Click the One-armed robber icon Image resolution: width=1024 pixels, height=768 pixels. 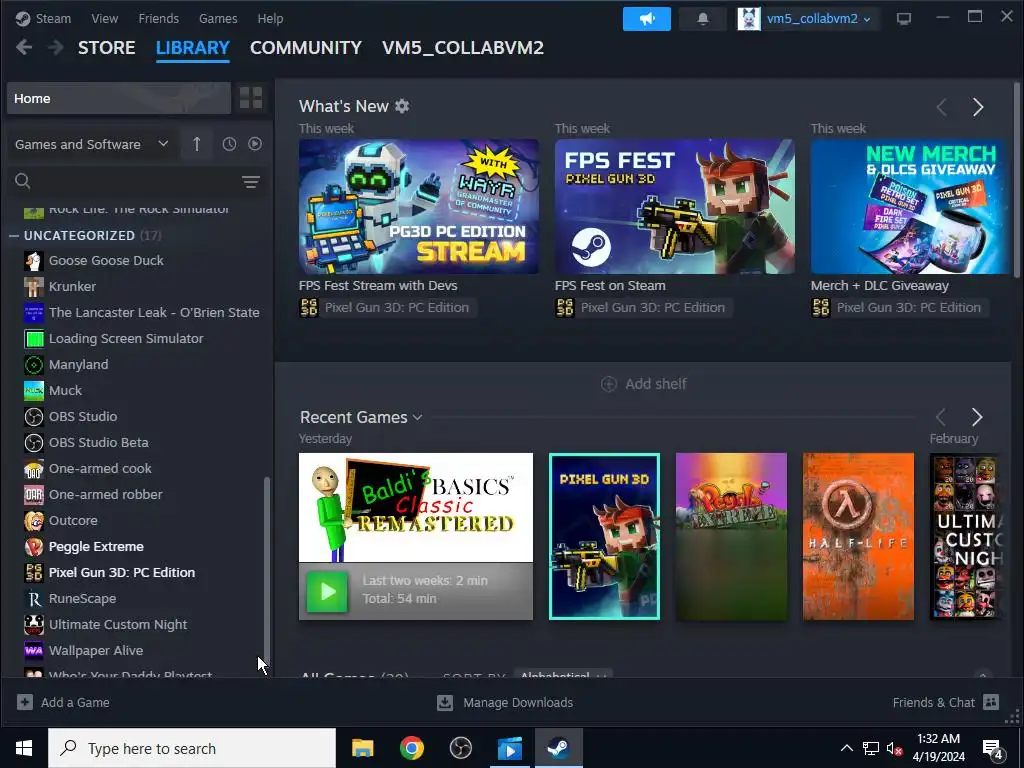pos(34,494)
